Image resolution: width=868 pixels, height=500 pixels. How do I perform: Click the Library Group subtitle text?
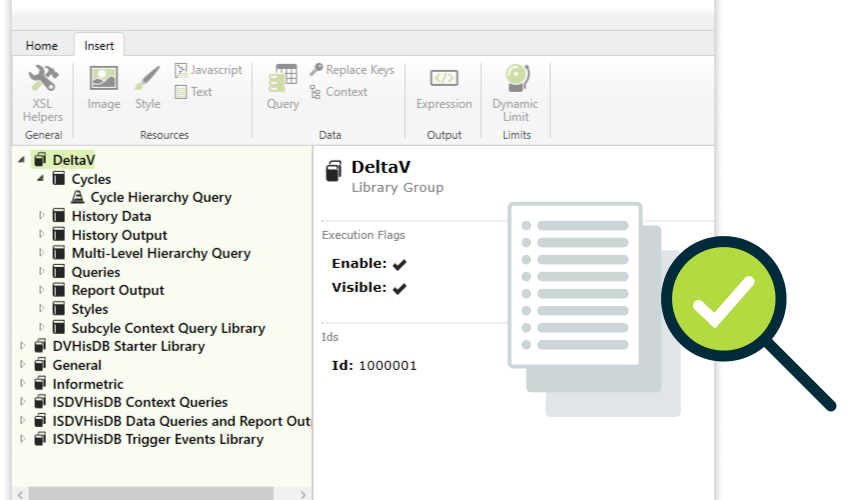[397, 187]
